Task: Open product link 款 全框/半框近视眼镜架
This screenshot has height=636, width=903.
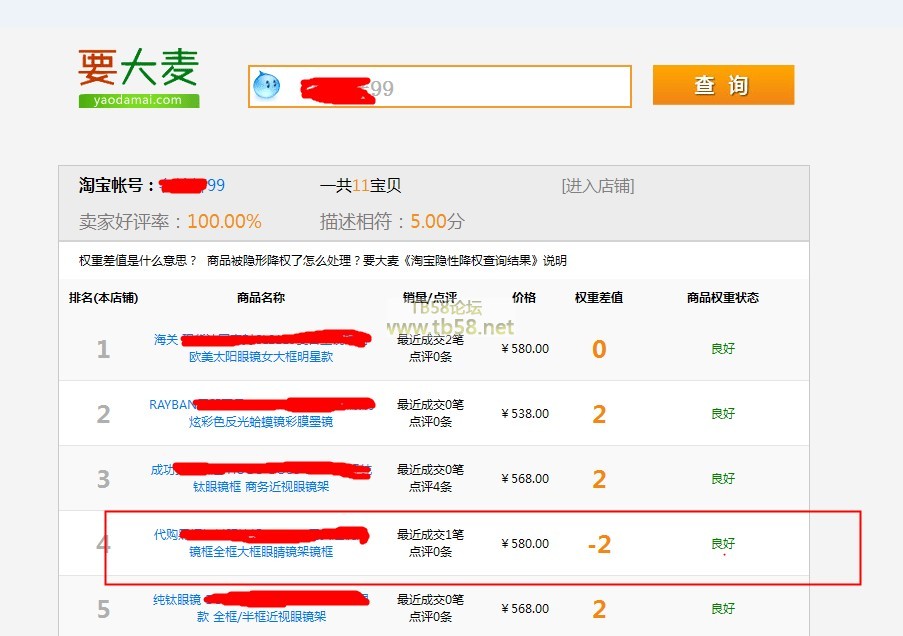Action: [x=261, y=617]
